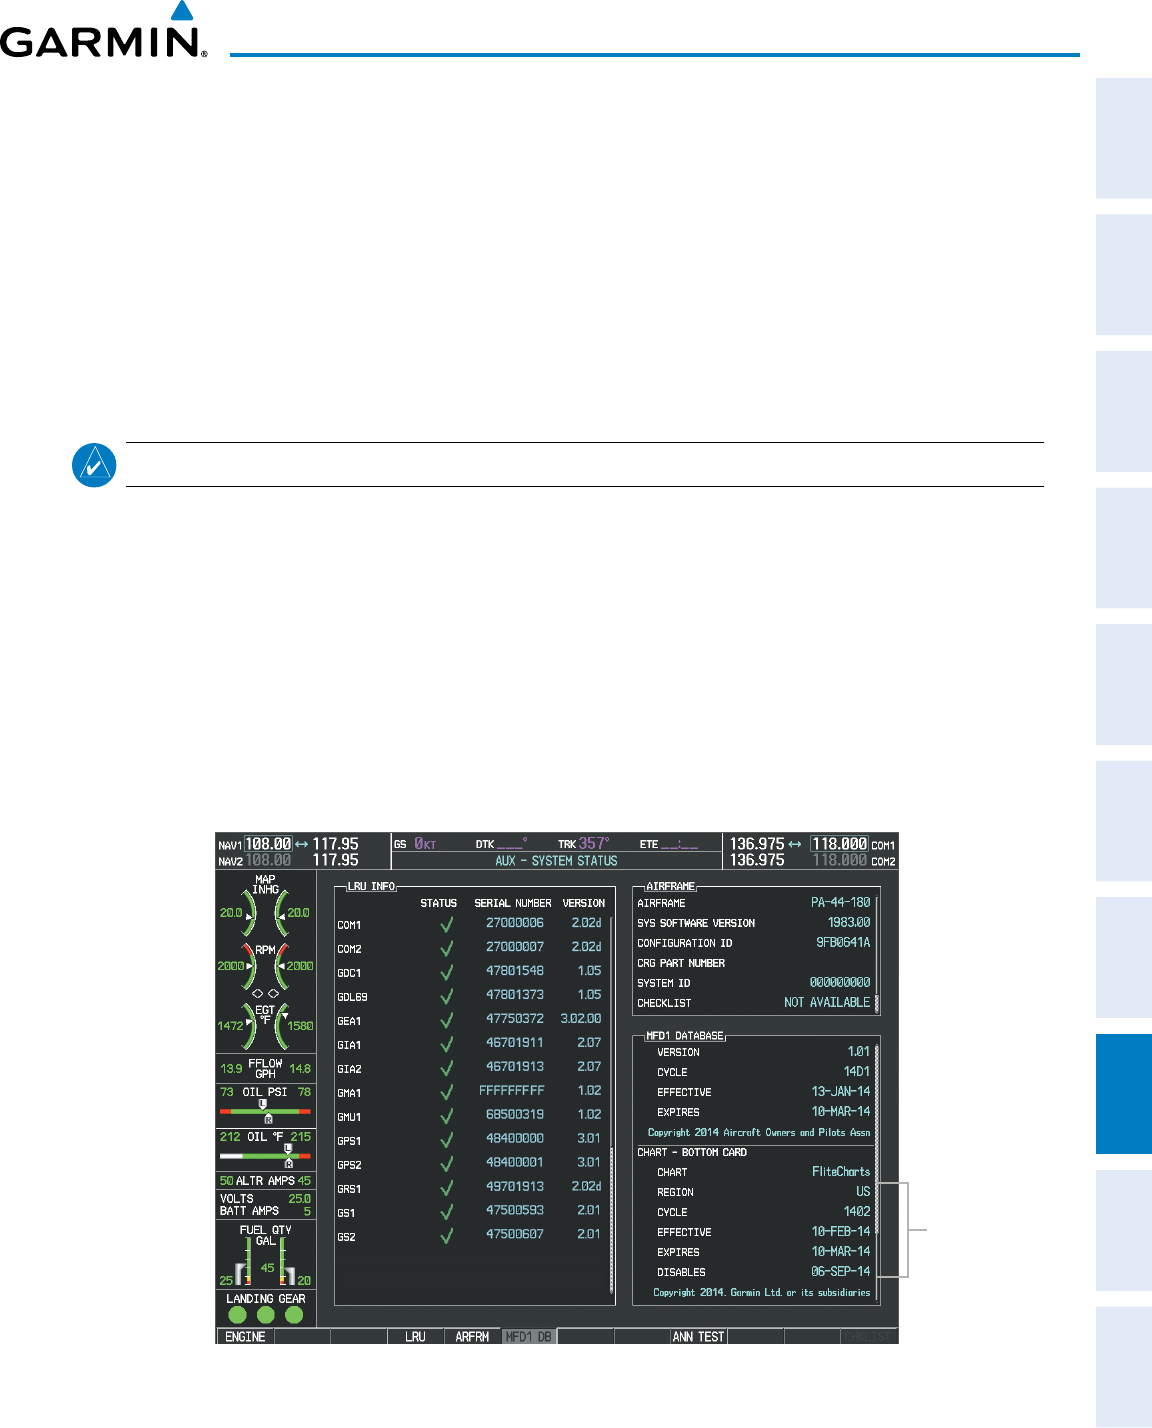Image resolution: width=1152 pixels, height=1428 pixels.
Task: Select the ARFRM softkey
Action: pos(472,1336)
